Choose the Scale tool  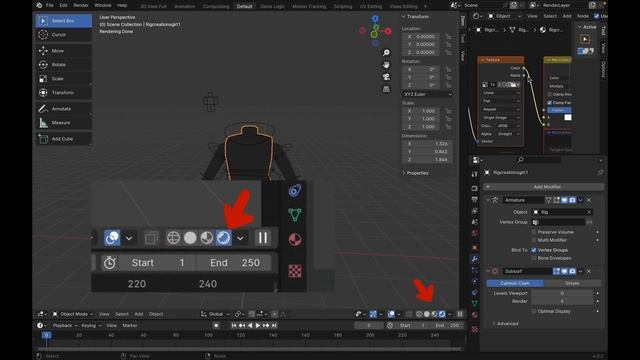(x=63, y=78)
